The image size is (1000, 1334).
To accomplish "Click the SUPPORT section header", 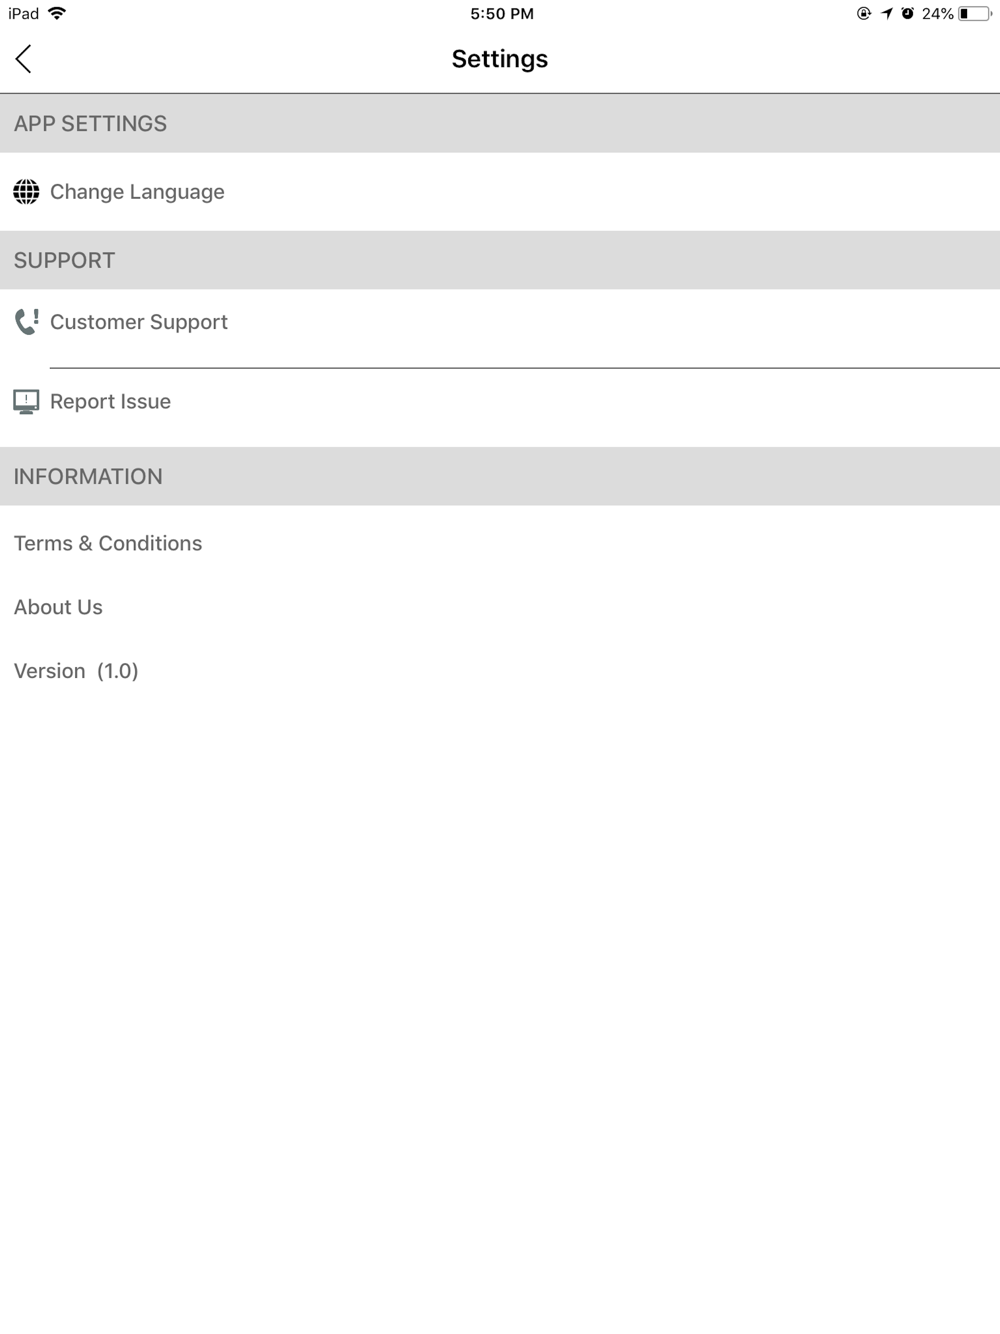I will (x=500, y=260).
